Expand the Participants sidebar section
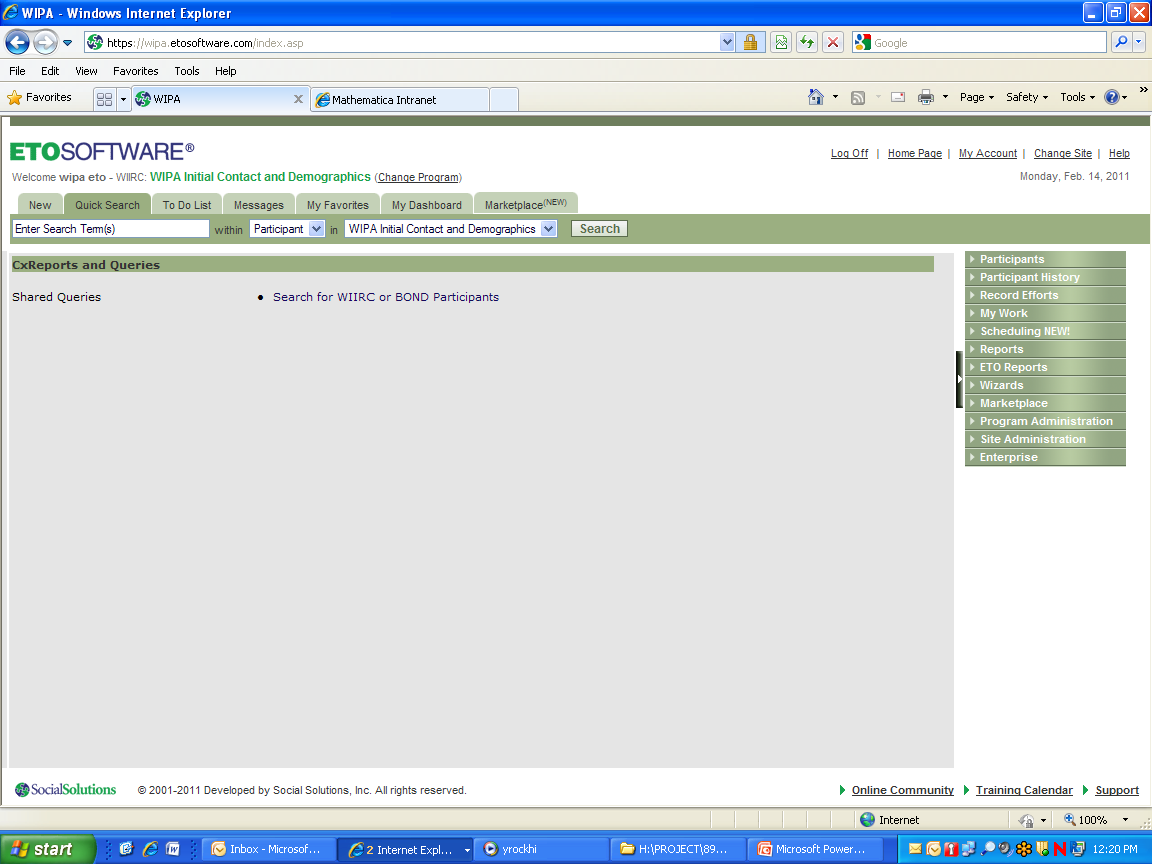This screenshot has height=864, width=1152. click(x=1045, y=259)
